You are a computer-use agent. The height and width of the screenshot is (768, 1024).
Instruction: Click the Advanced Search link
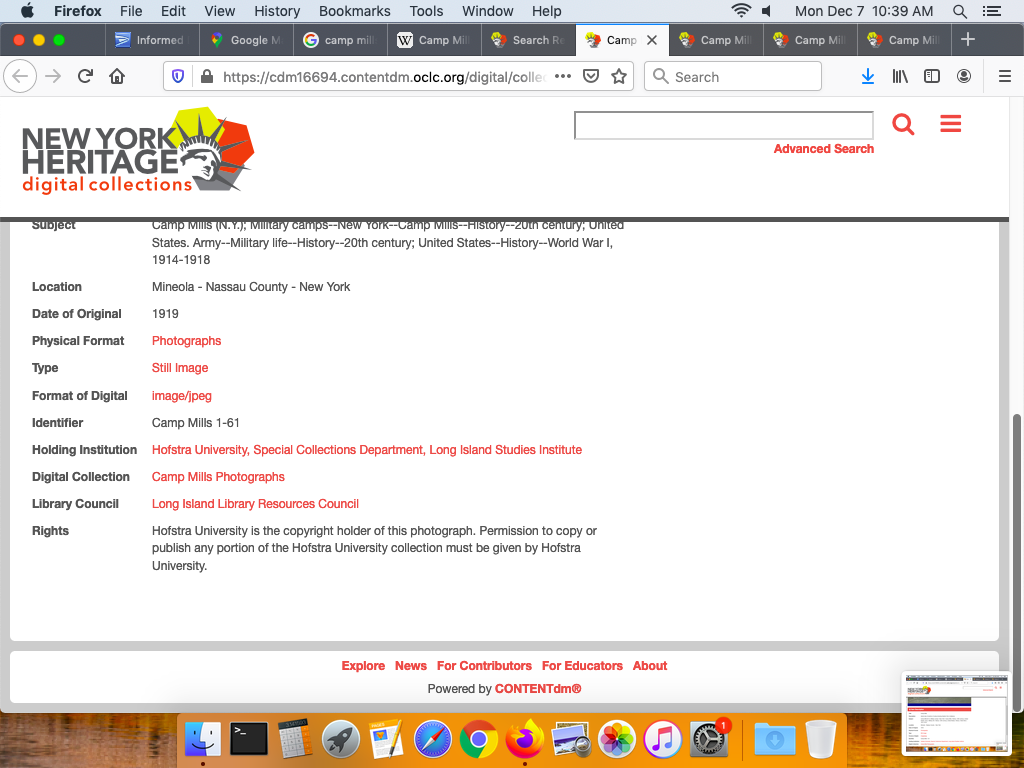[x=823, y=149]
